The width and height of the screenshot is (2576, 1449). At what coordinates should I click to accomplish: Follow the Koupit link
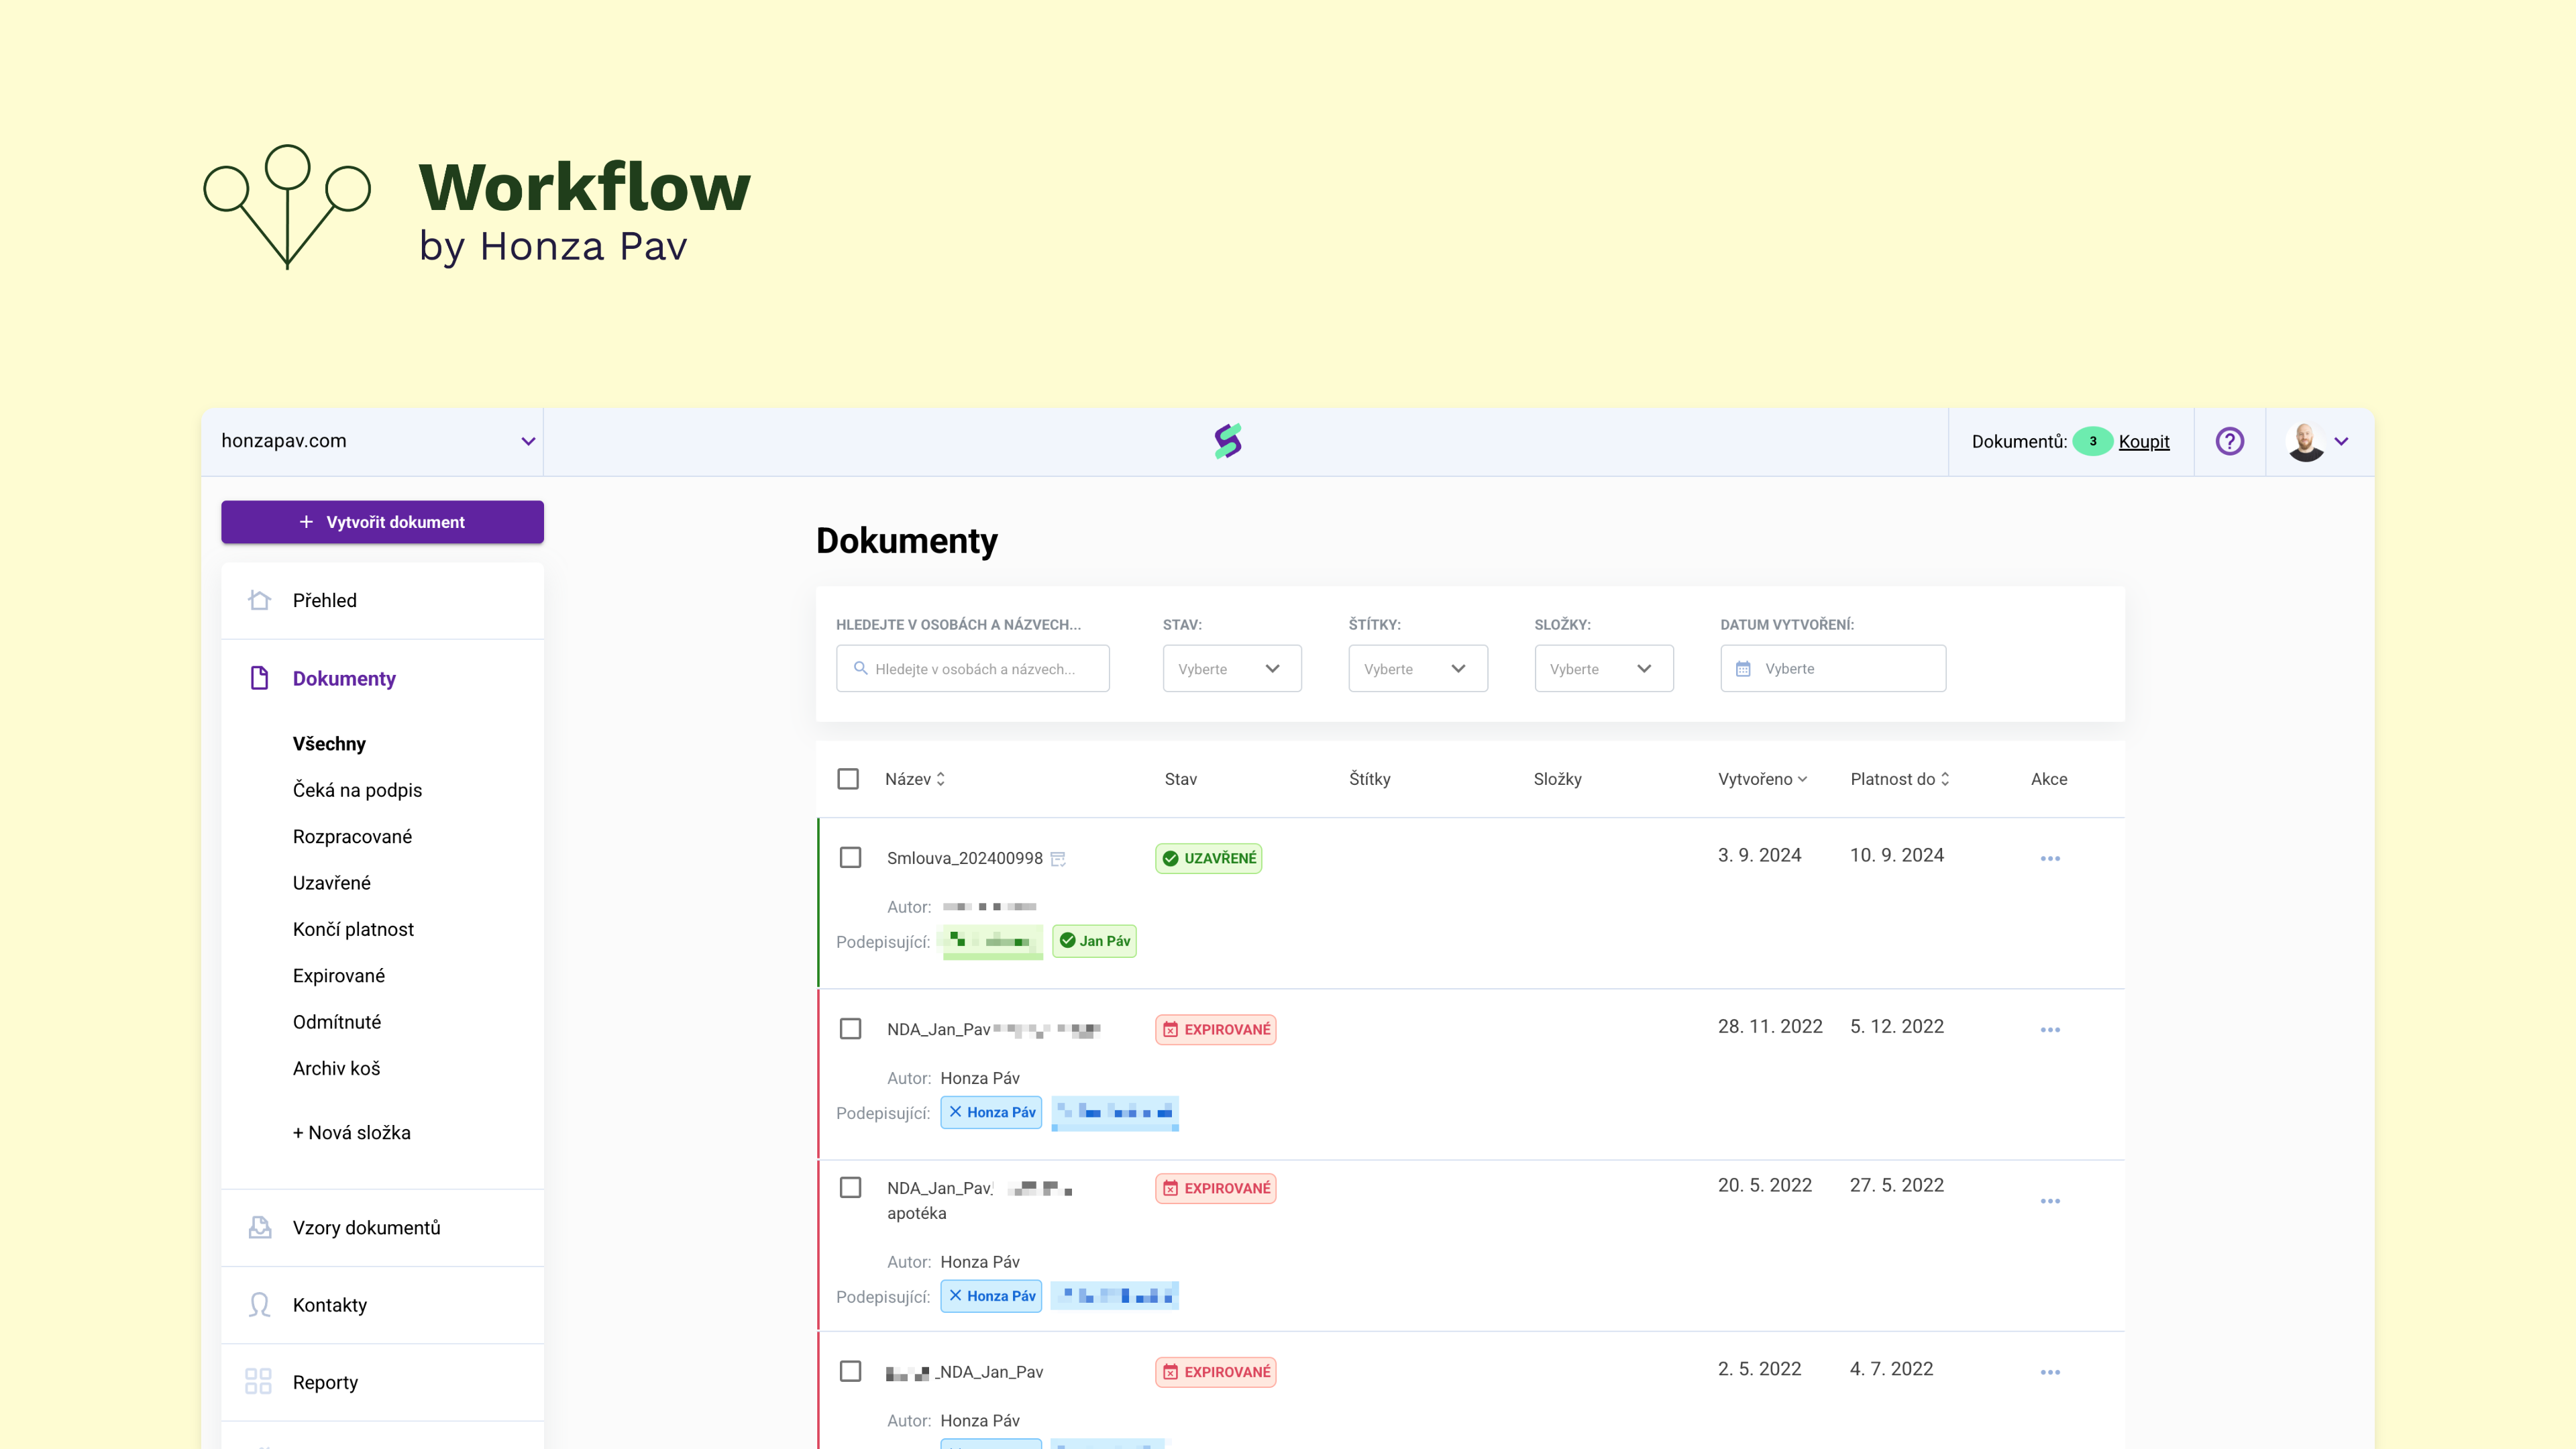pos(2144,441)
